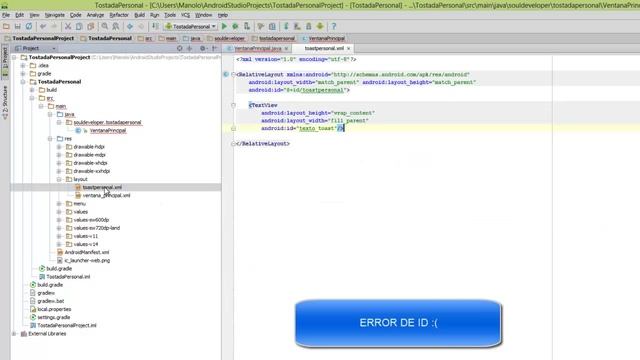Expand the gradle folder

[23, 73]
